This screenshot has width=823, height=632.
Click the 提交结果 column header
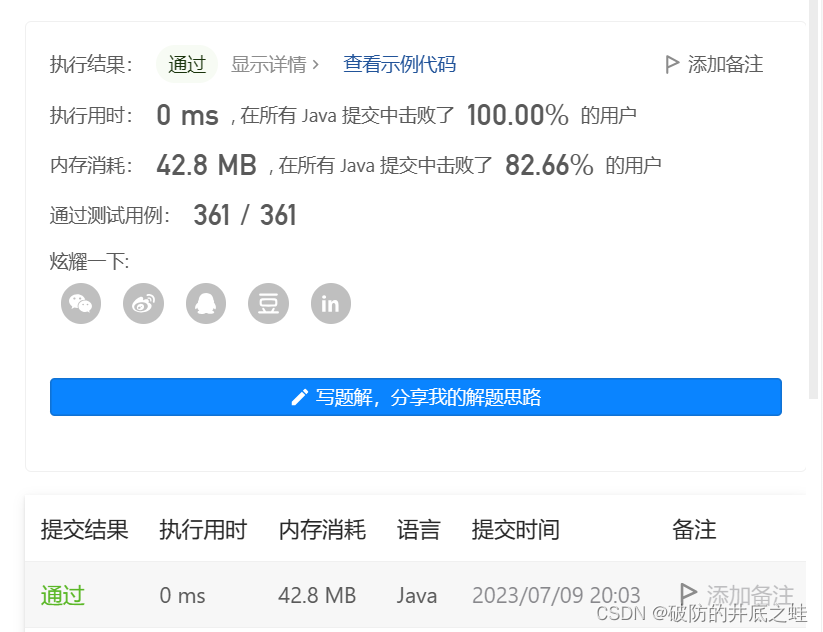click(83, 530)
